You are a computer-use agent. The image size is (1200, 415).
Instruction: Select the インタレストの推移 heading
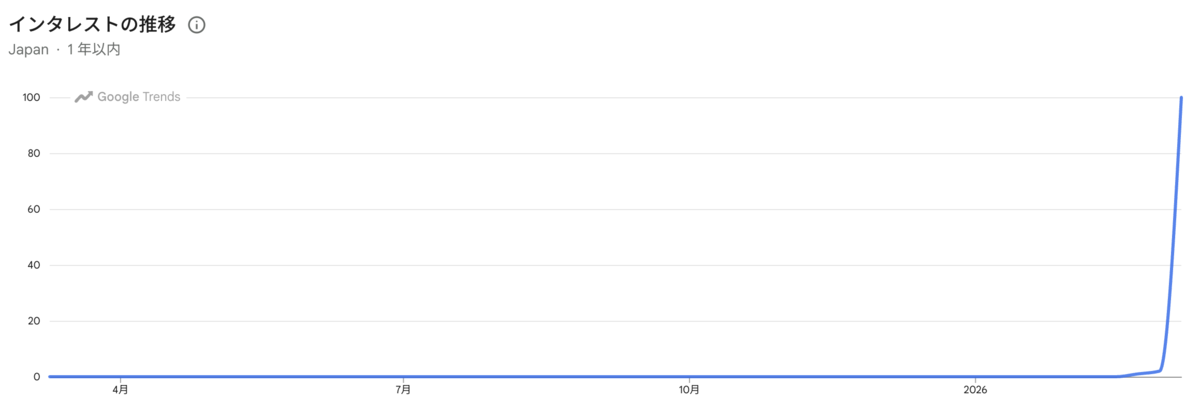[x=92, y=24]
